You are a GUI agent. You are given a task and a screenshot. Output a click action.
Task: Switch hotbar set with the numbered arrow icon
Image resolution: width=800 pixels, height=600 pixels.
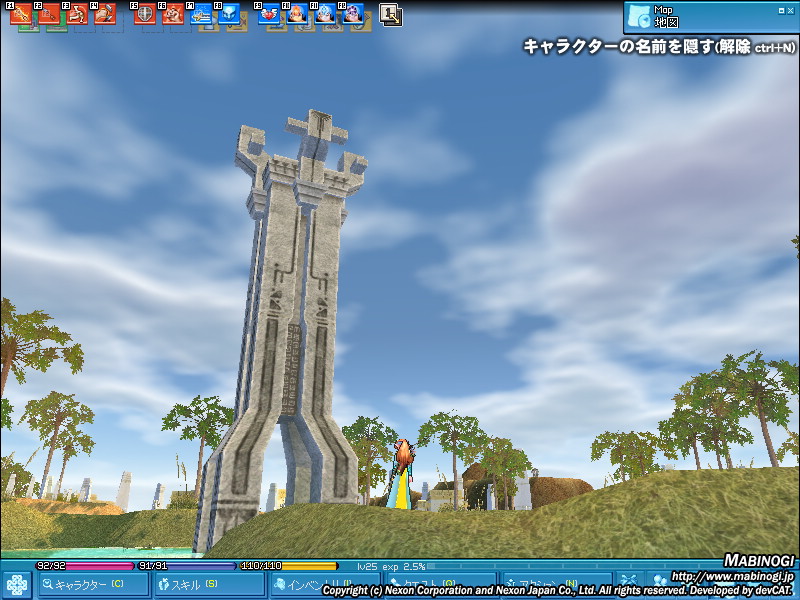click(391, 15)
